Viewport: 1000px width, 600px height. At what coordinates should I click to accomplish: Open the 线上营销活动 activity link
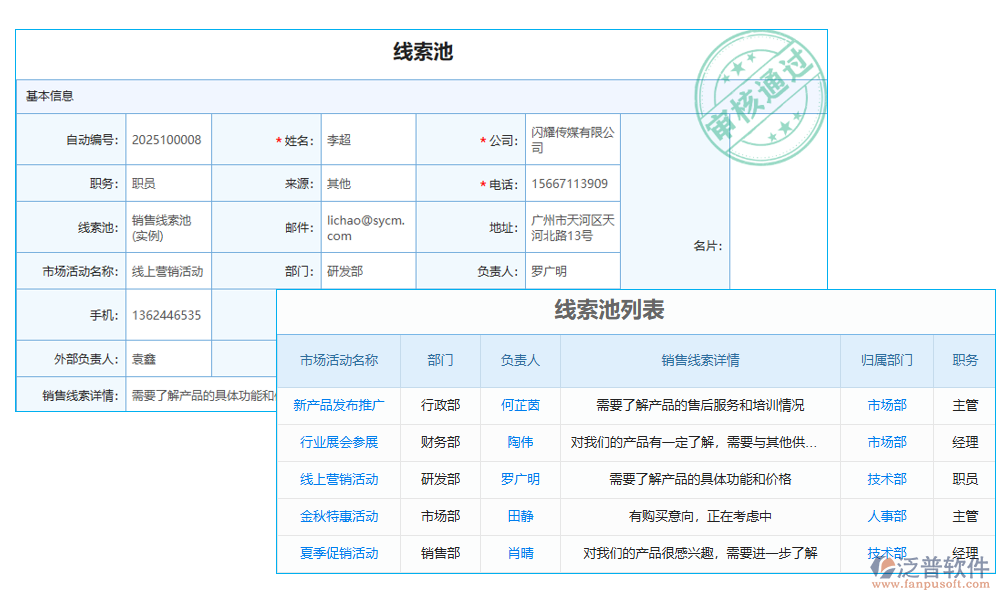[339, 479]
